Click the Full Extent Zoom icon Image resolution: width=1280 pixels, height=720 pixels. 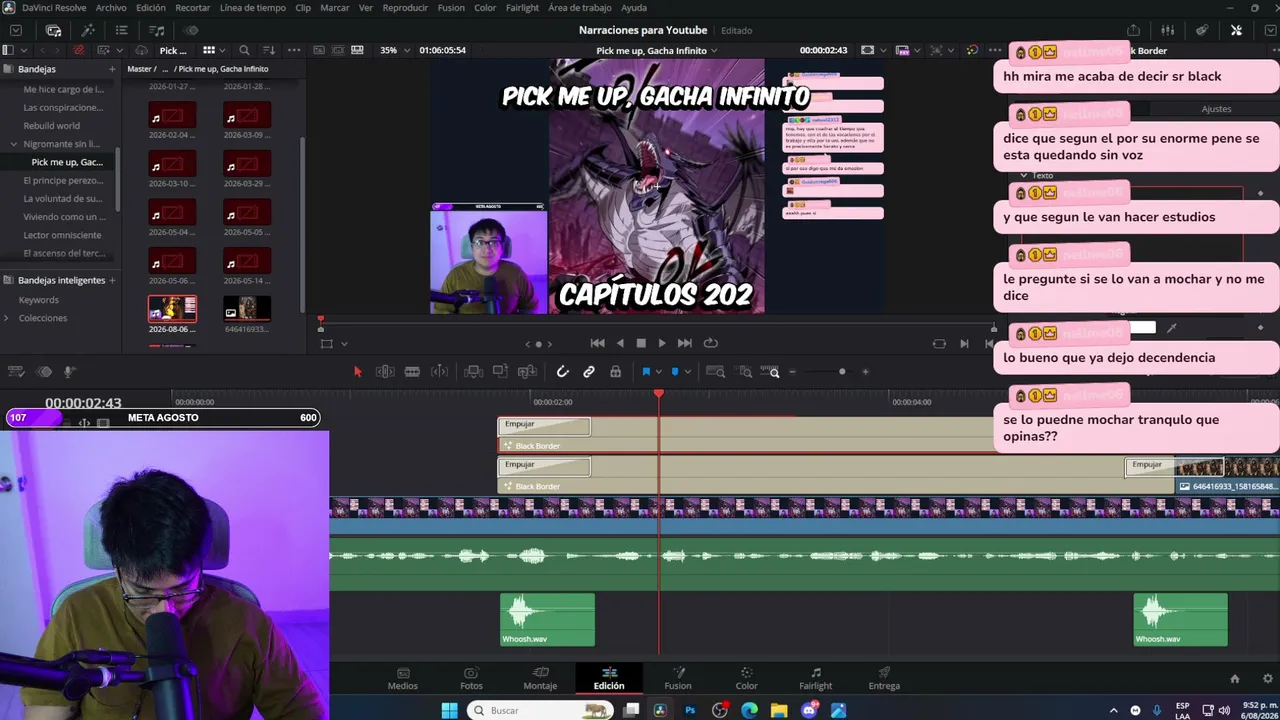(x=715, y=372)
